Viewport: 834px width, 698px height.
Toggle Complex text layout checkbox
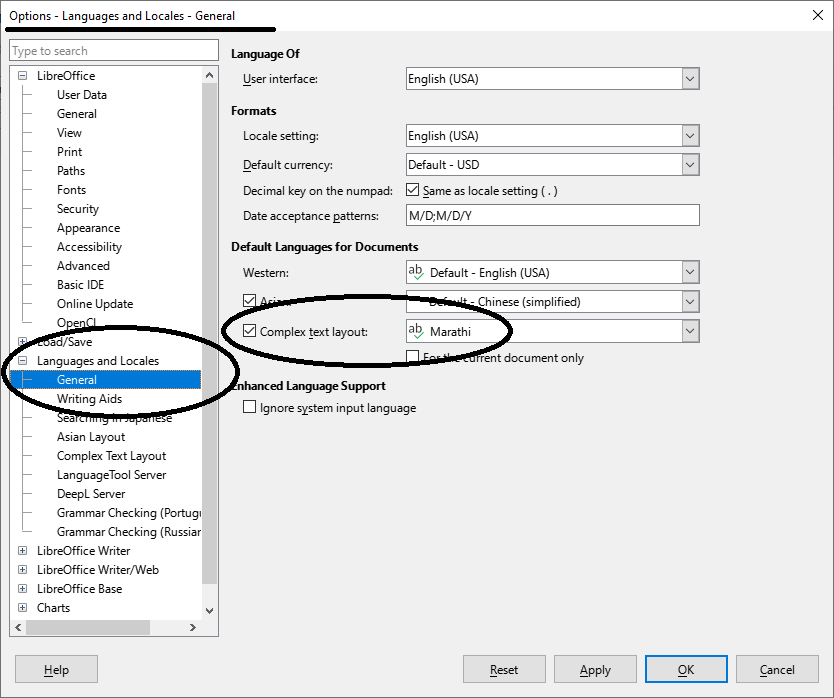pyautogui.click(x=250, y=331)
